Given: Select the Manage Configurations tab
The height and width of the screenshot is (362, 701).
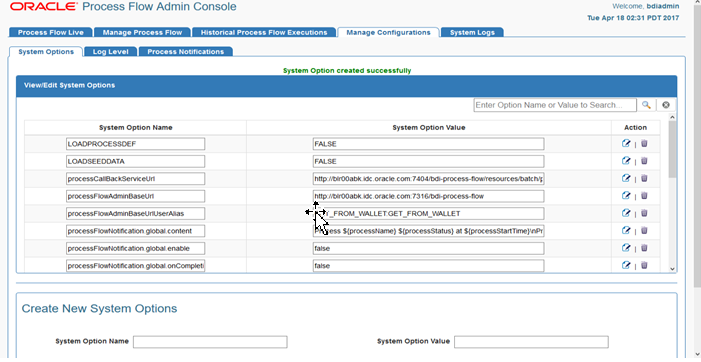Looking at the screenshot, I should [388, 32].
